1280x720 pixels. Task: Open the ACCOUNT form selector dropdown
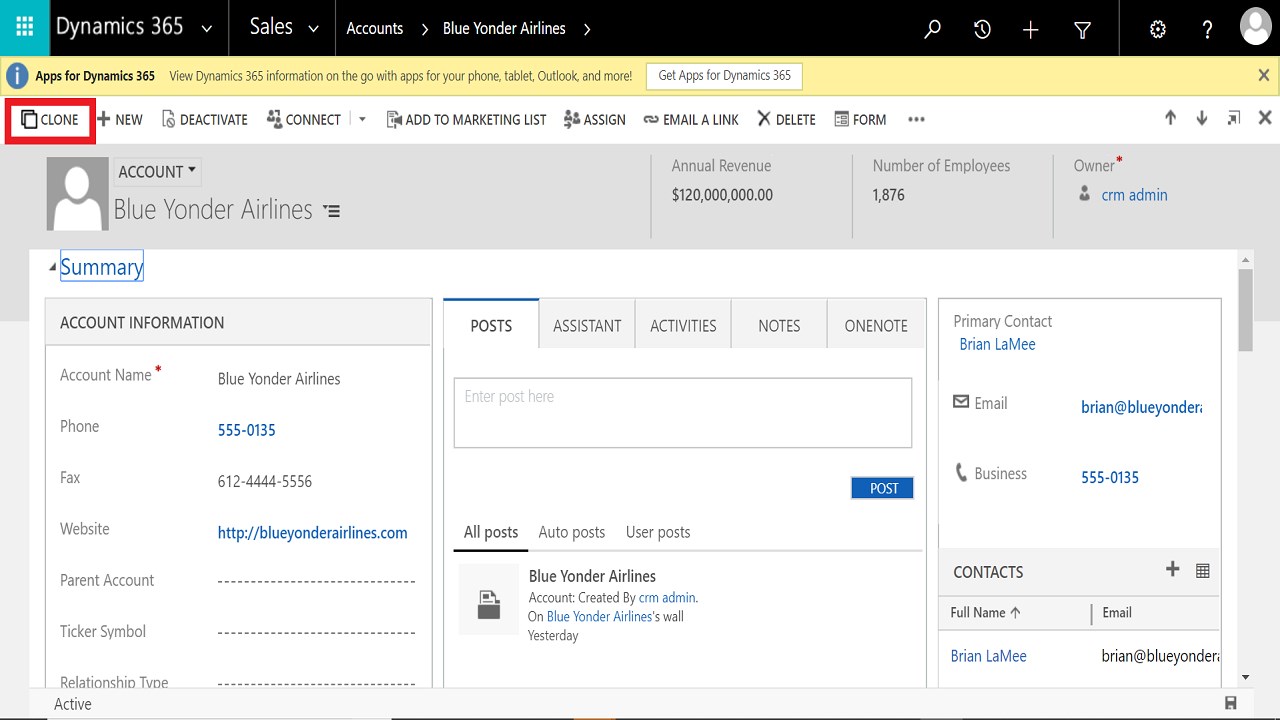[x=157, y=172]
